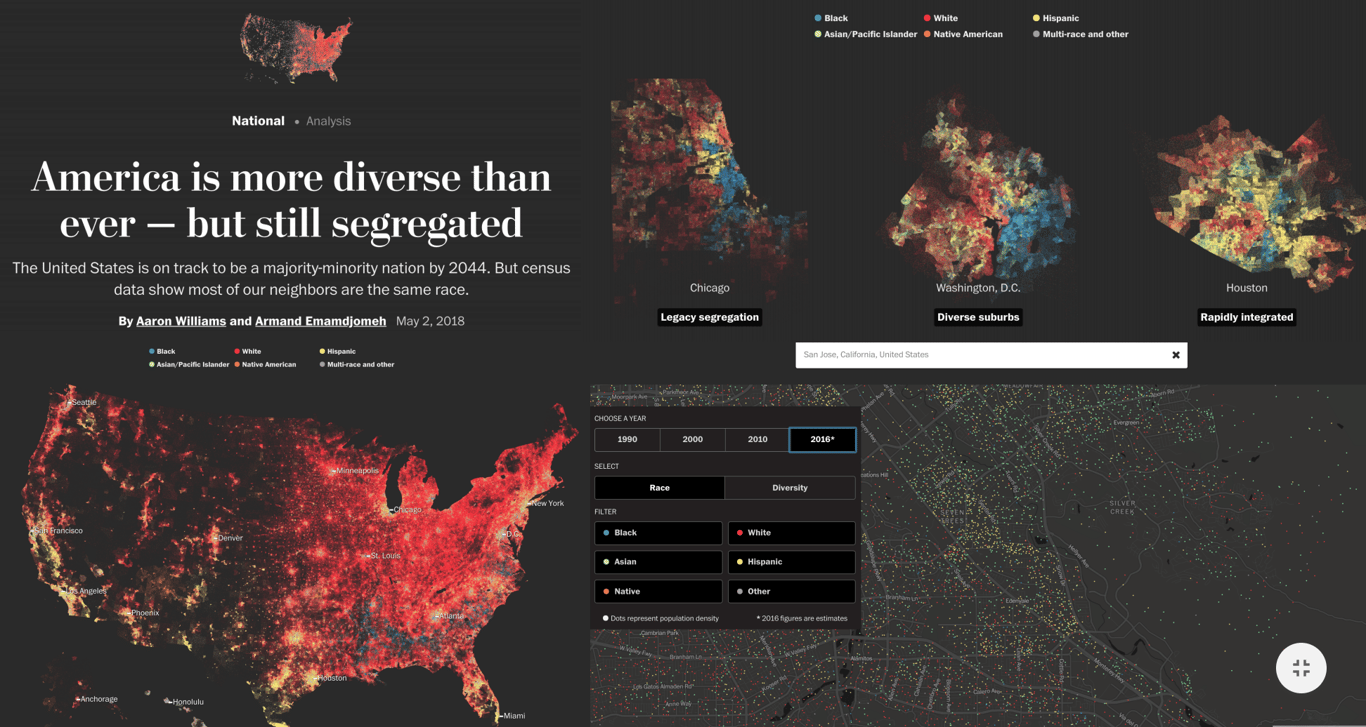Select the 2000 year option
Screen dimensions: 1366x727
pyautogui.click(x=692, y=439)
